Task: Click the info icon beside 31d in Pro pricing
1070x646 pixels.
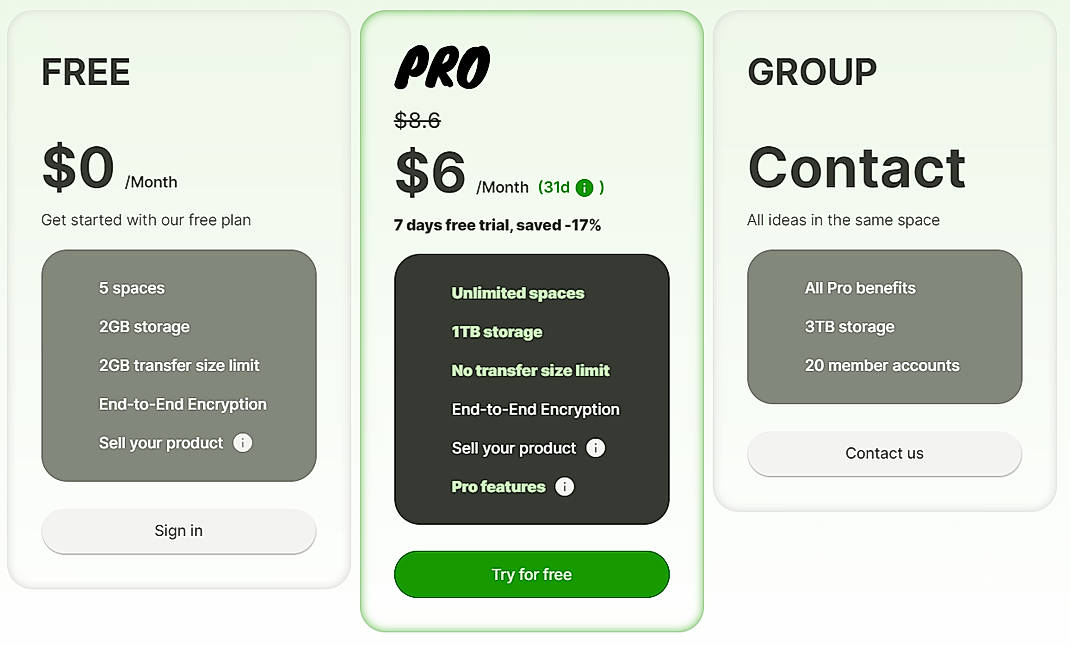Action: click(585, 187)
